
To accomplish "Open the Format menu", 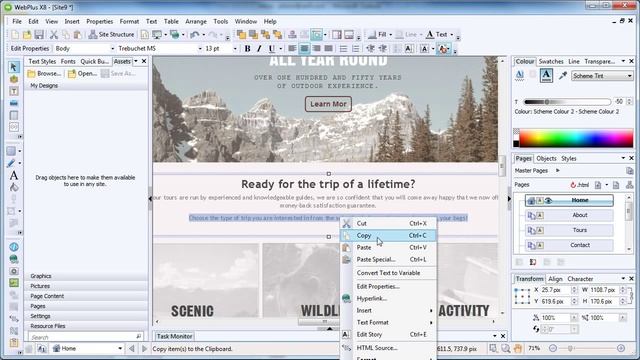I will point(129,21).
